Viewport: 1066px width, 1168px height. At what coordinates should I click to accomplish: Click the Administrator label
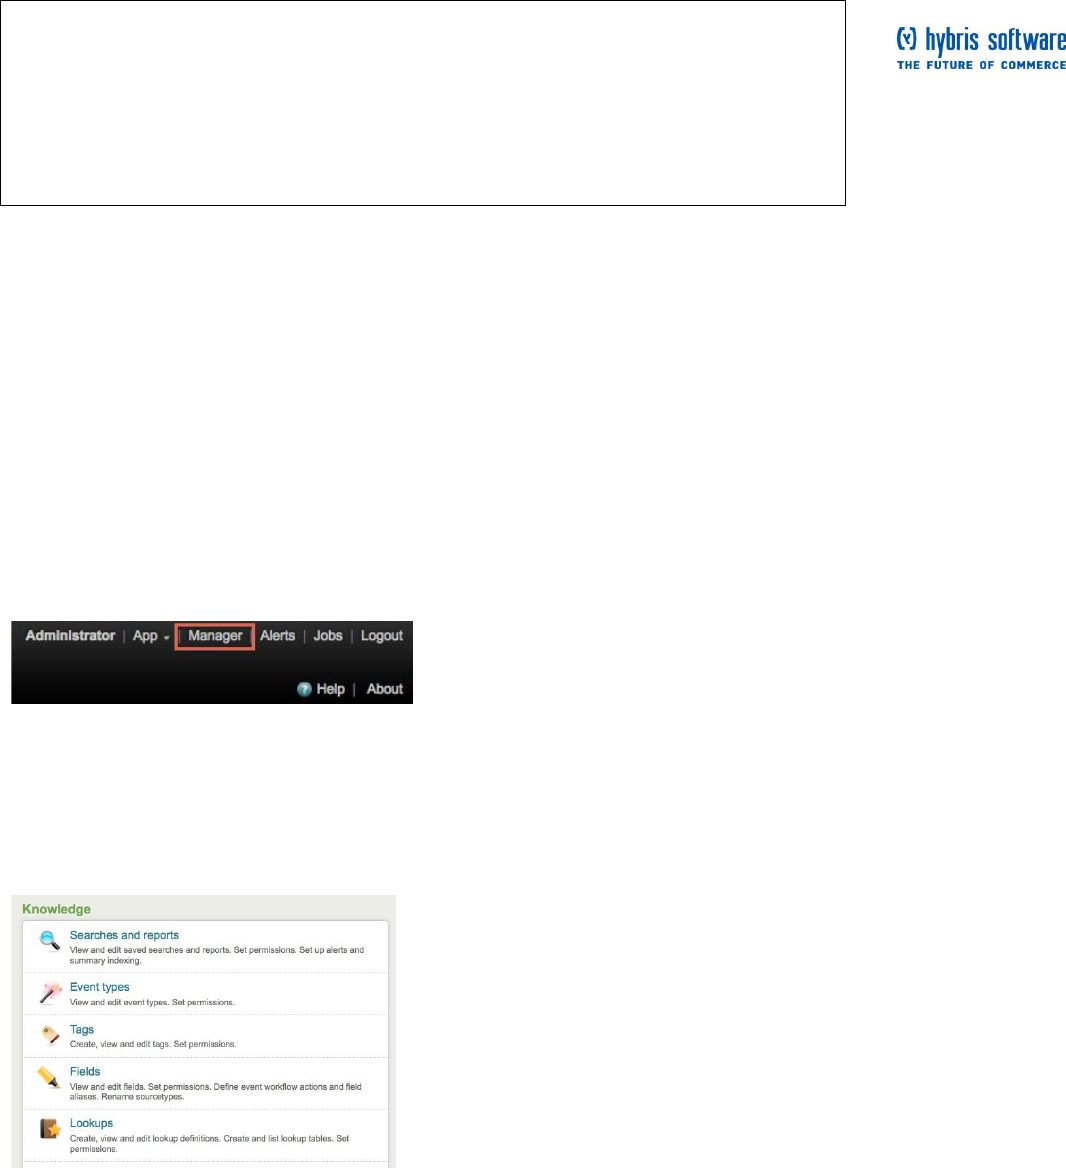click(x=70, y=636)
